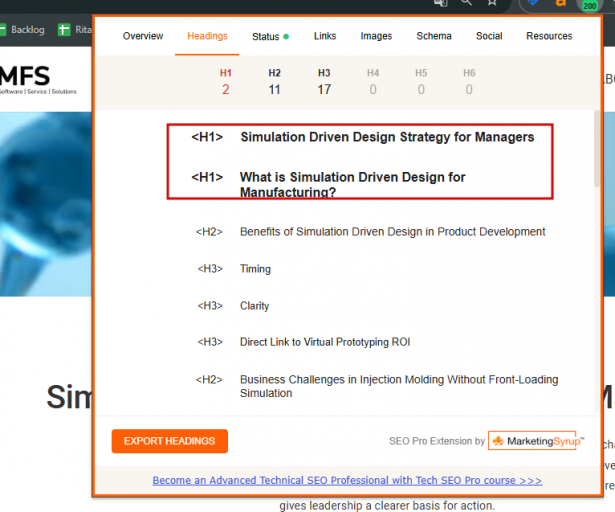Click the headings list vertical scrollbar
Image resolution: width=615 pixels, height=512 pixels.
pos(597,149)
